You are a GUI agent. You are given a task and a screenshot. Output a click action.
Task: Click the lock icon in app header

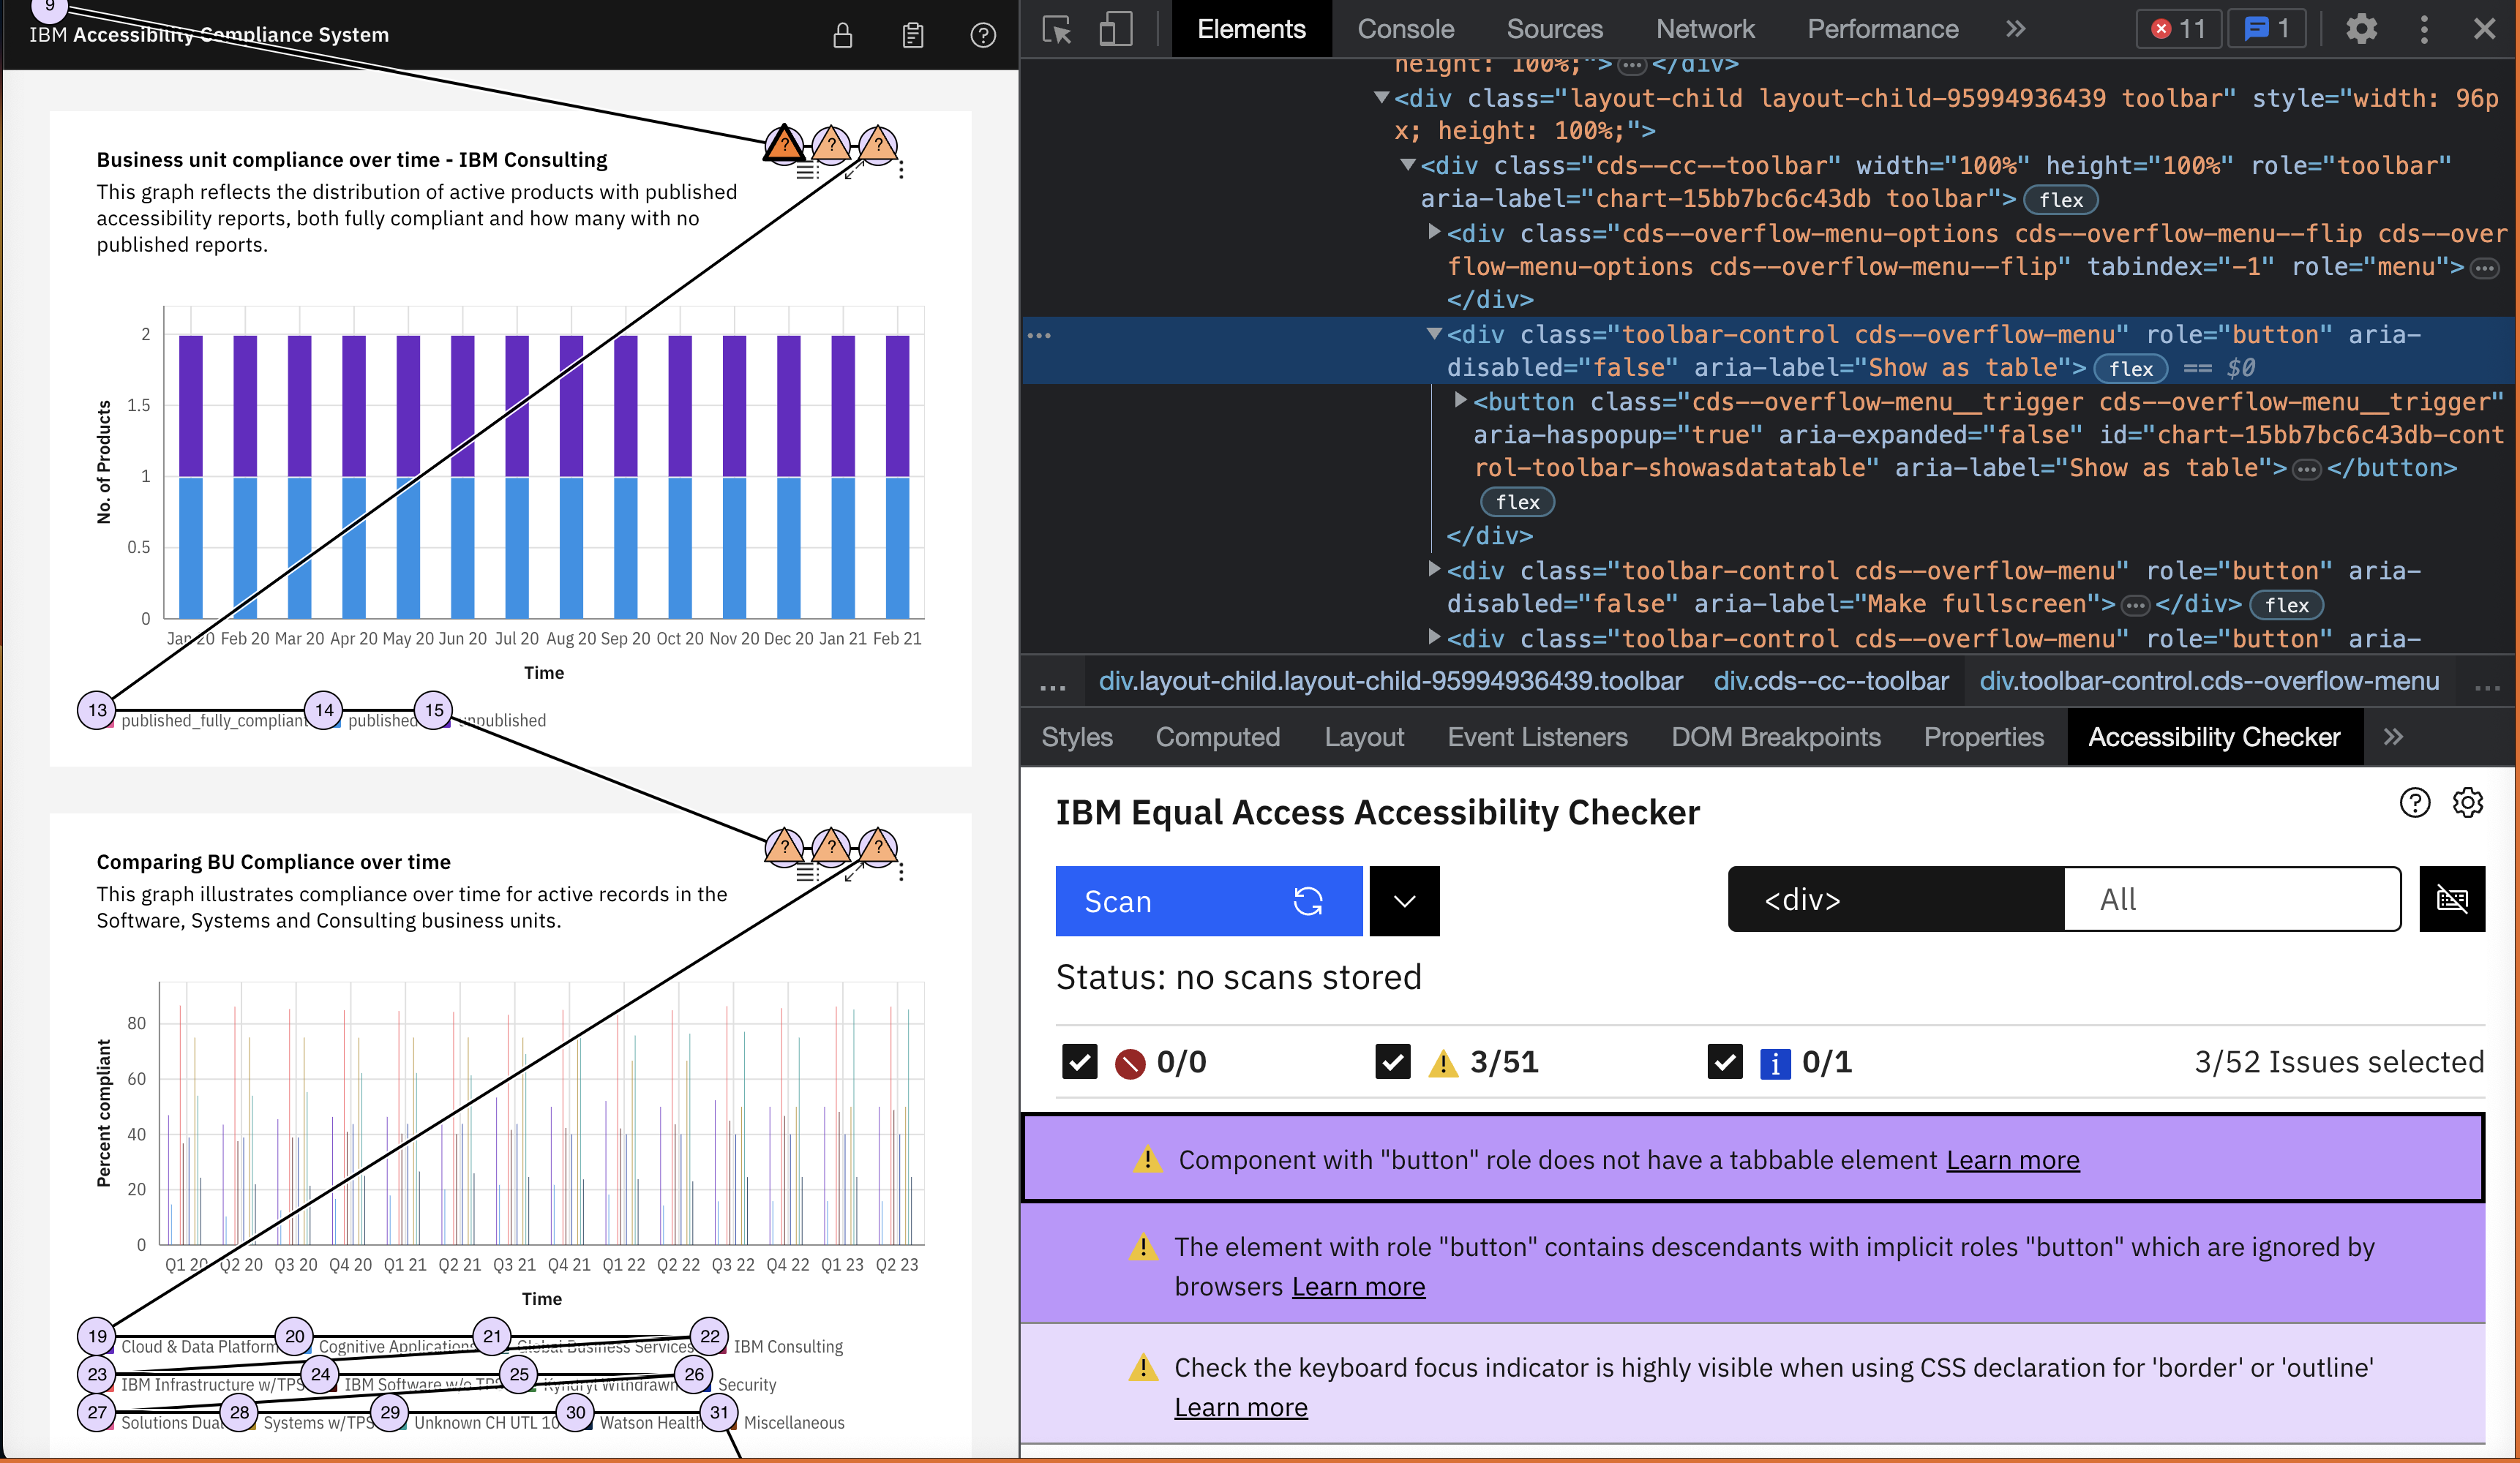tap(842, 34)
